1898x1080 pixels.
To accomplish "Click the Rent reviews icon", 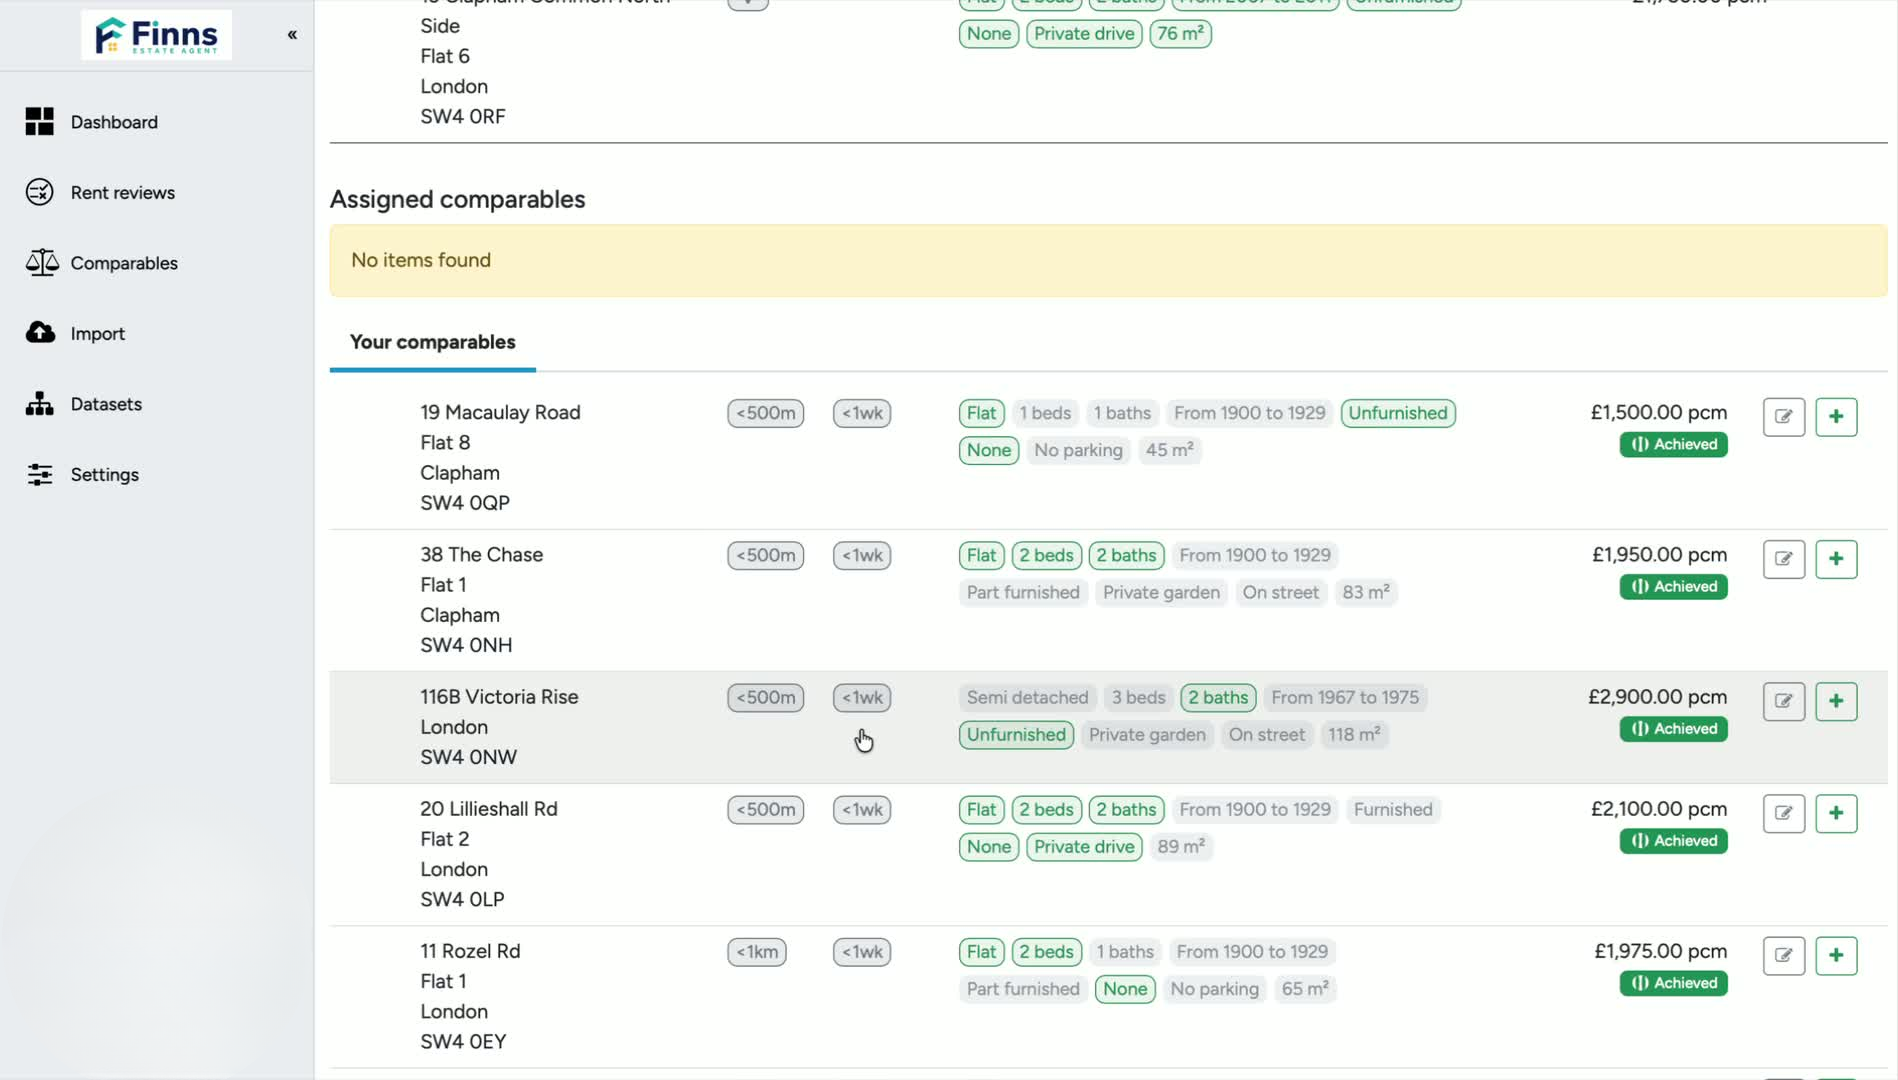I will (40, 192).
